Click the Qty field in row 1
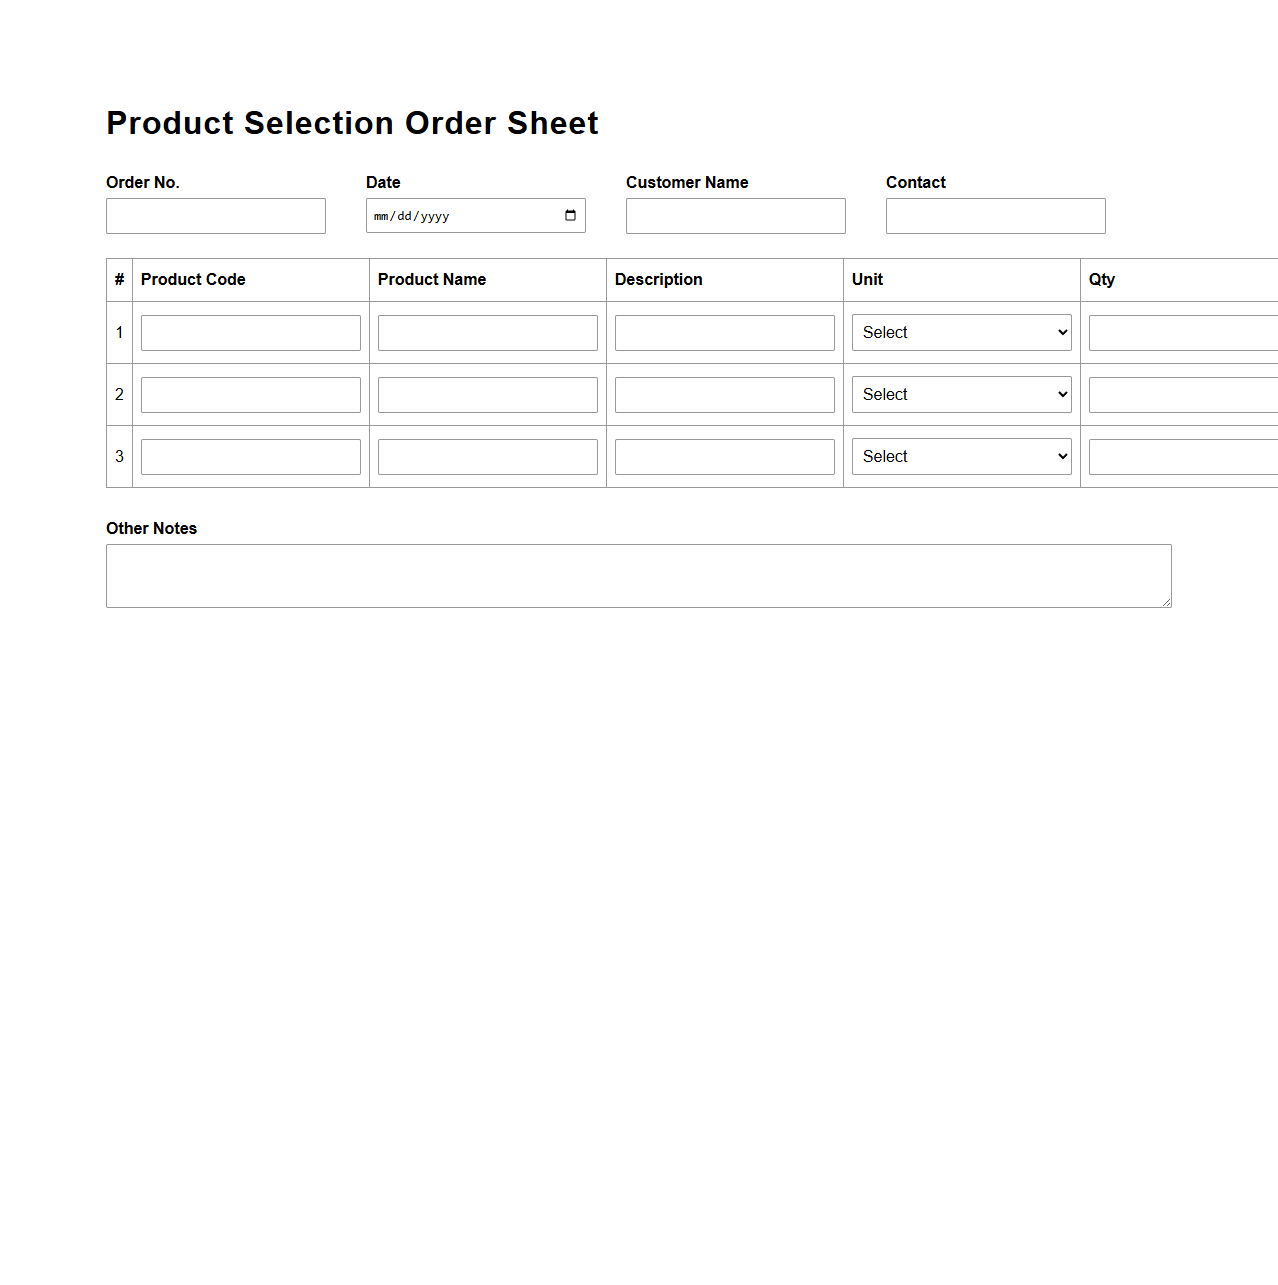Viewport: 1278px width, 1285px height. [1180, 332]
